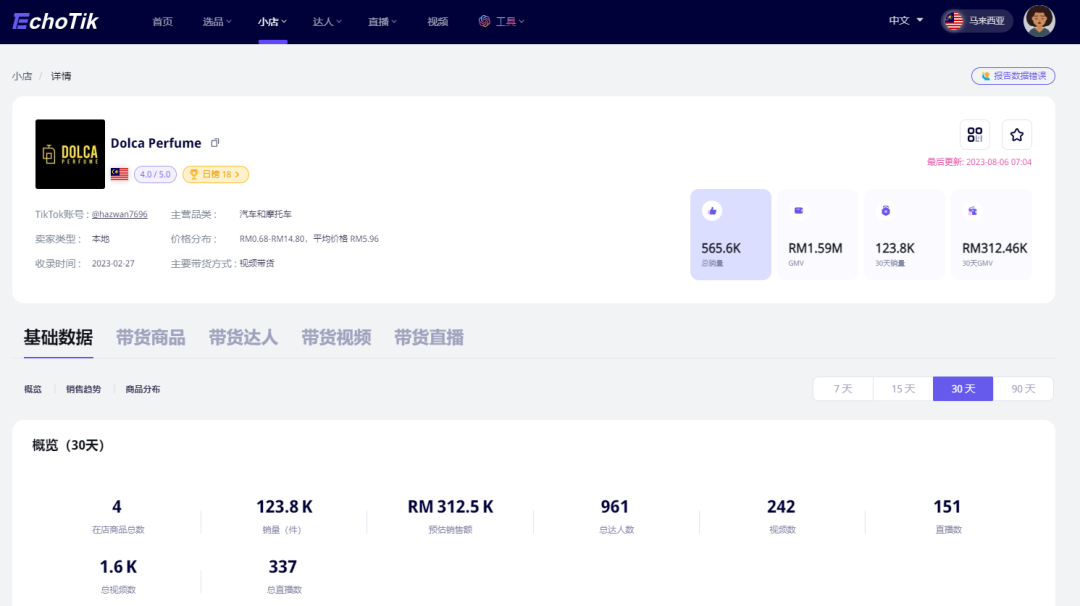
Task: Select 123.8K 30-day sales card
Action: (904, 234)
